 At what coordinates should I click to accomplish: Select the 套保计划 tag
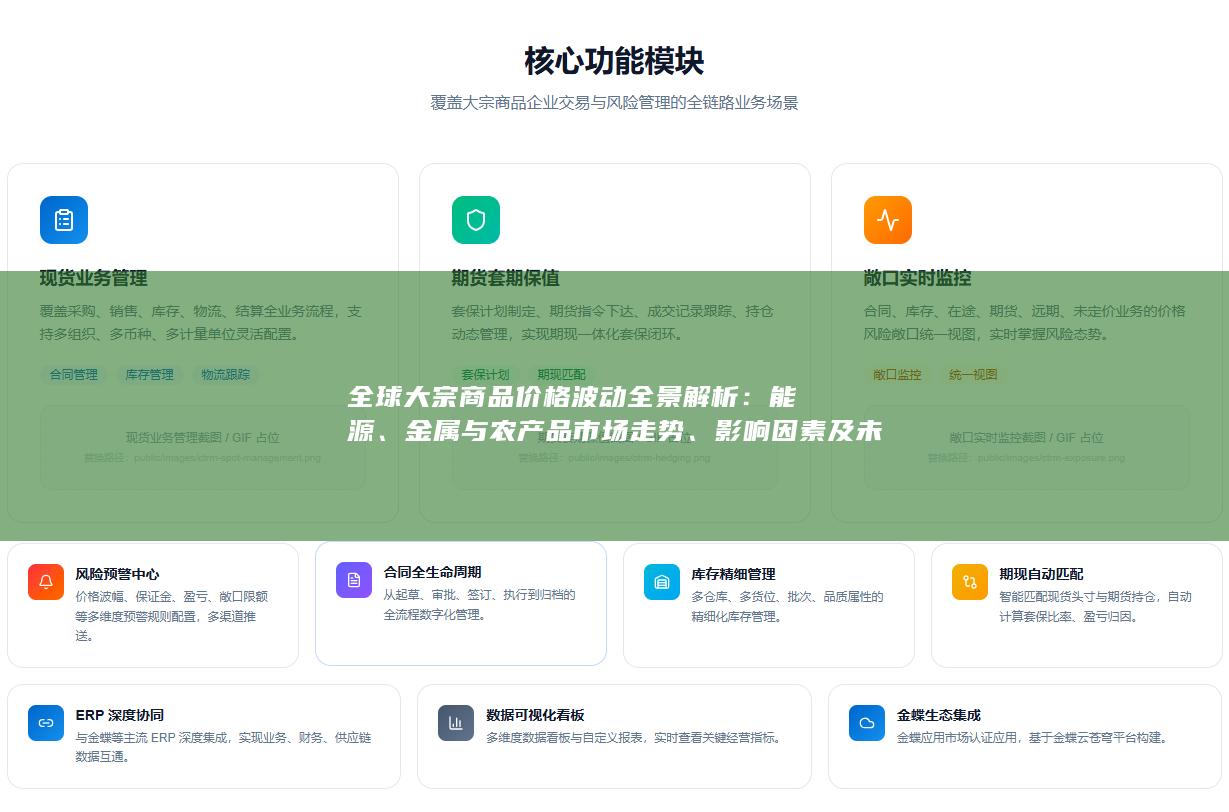point(486,375)
